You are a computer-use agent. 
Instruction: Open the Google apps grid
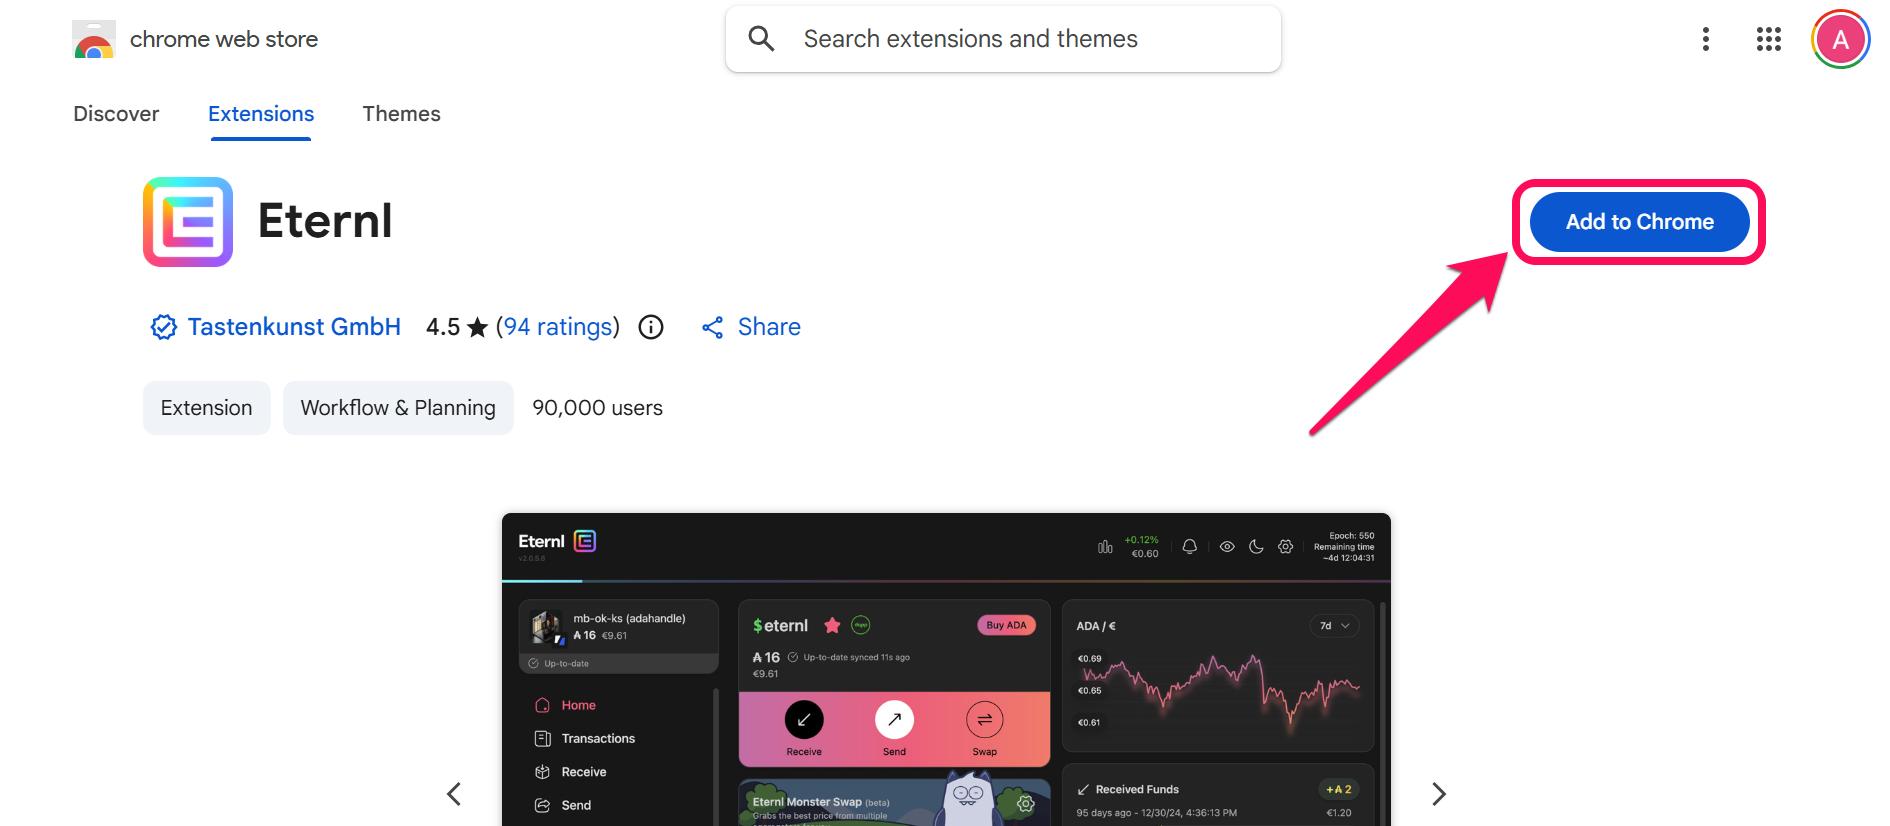[1769, 39]
